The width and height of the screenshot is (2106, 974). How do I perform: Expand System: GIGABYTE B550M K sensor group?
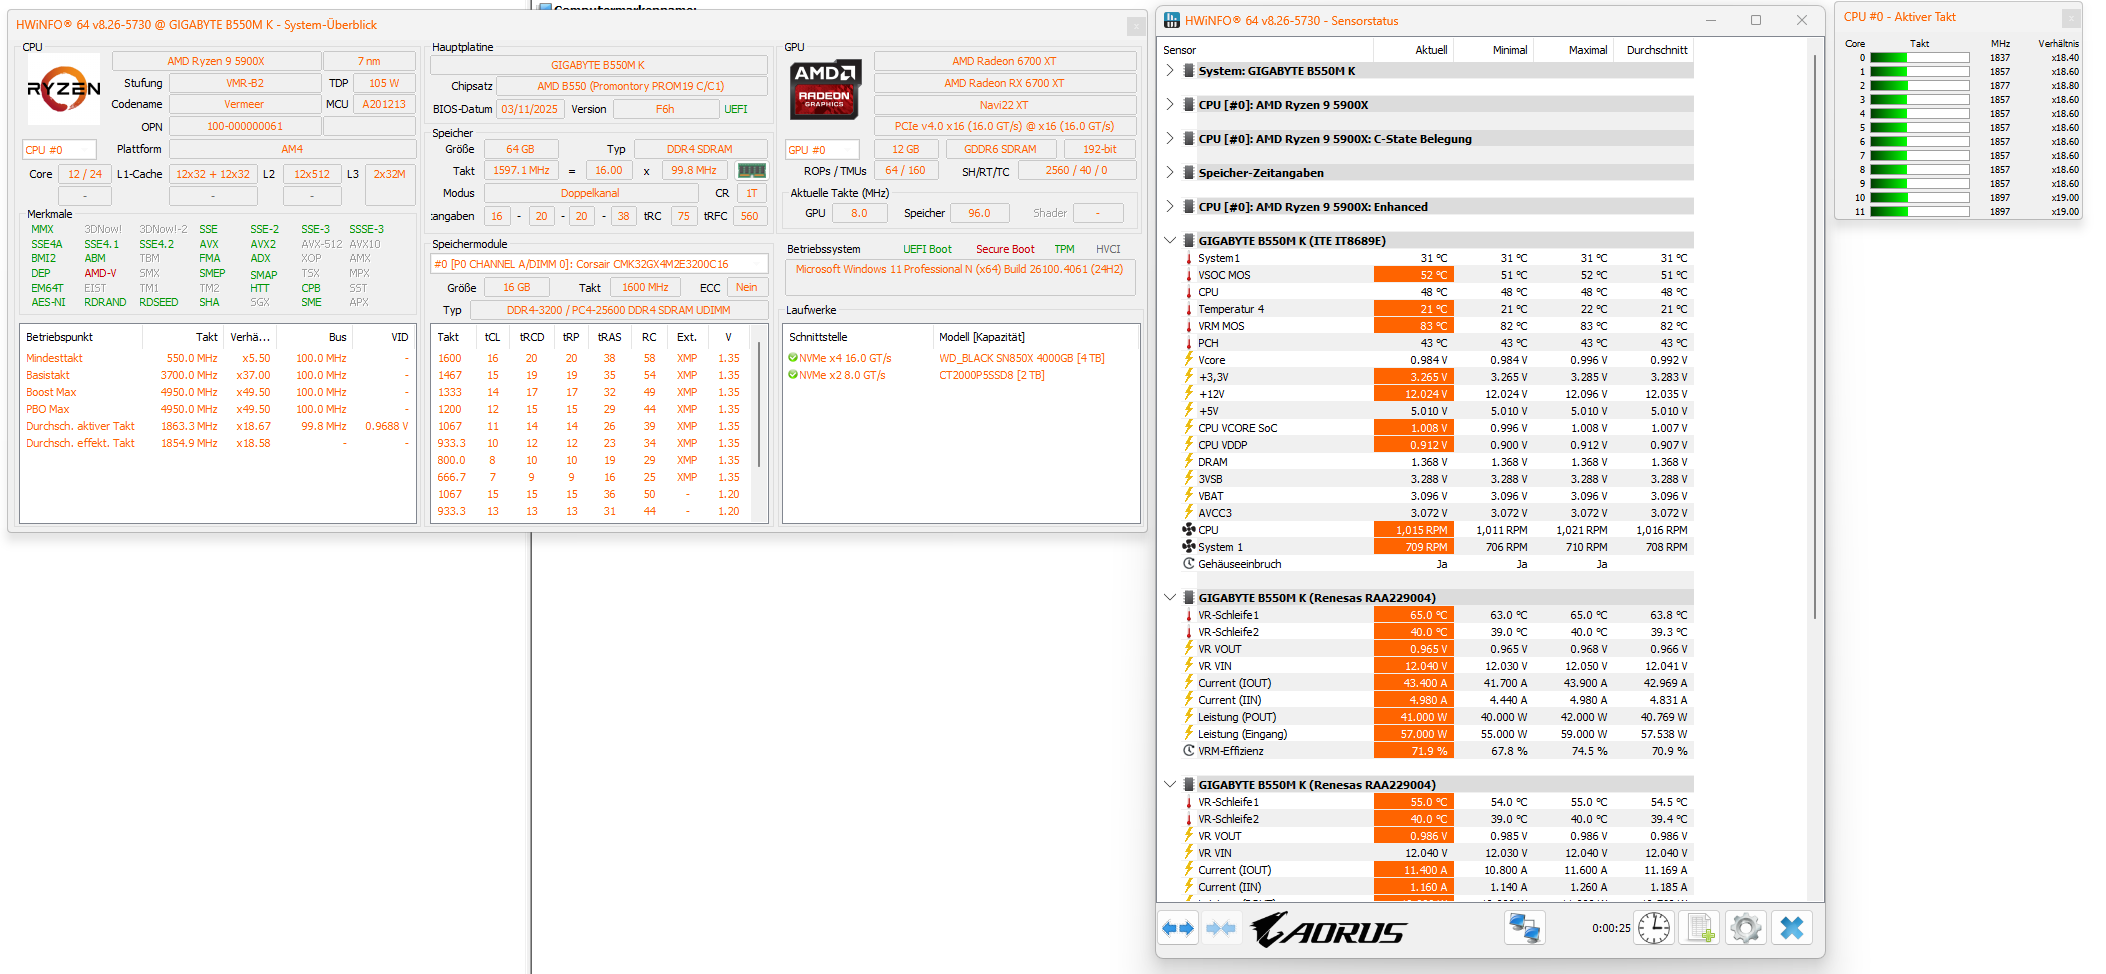(1170, 71)
